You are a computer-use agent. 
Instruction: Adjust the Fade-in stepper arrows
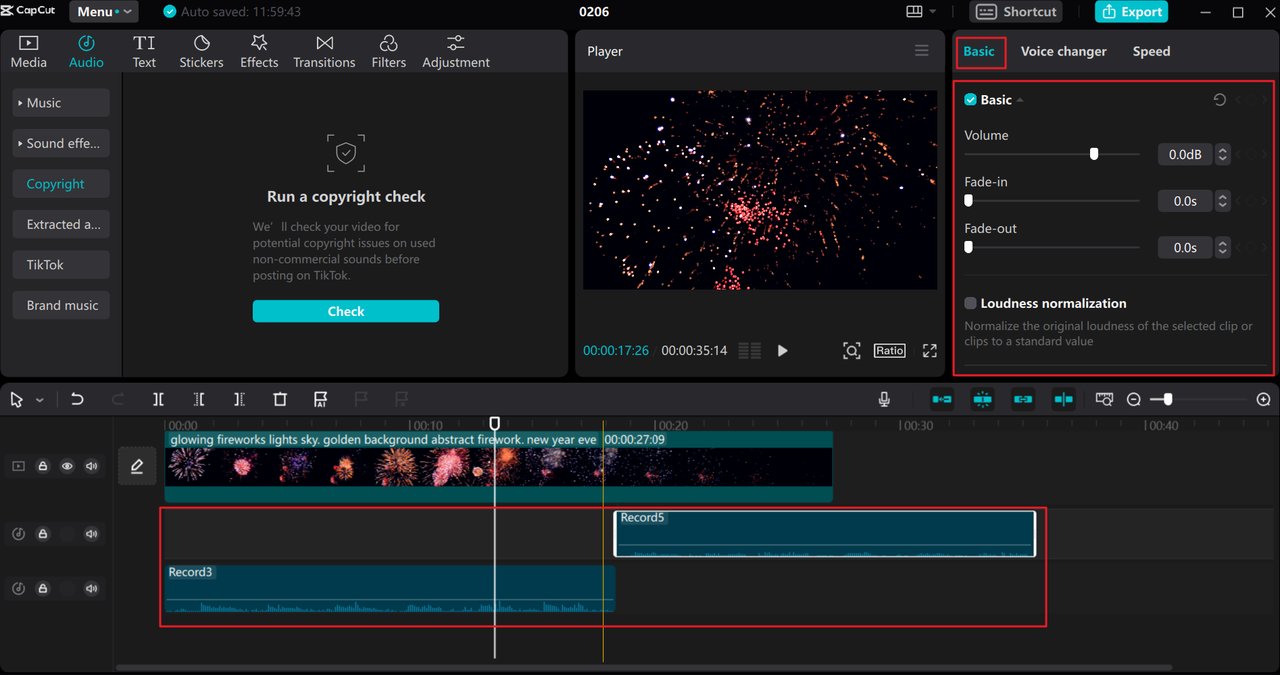click(x=1222, y=201)
